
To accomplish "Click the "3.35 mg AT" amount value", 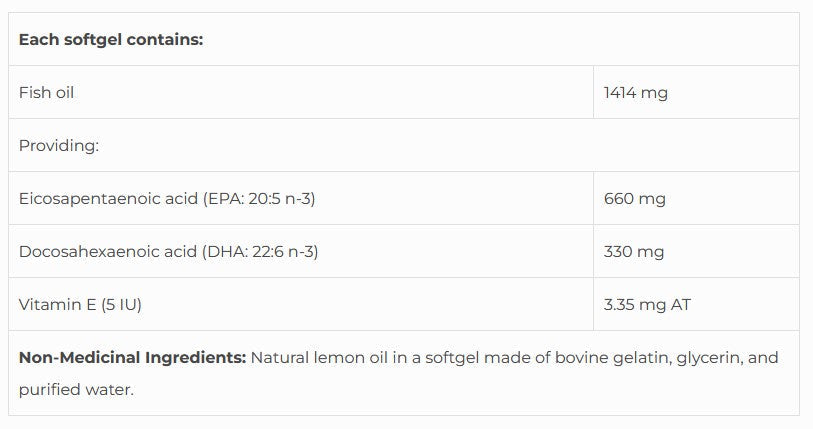I will (647, 305).
